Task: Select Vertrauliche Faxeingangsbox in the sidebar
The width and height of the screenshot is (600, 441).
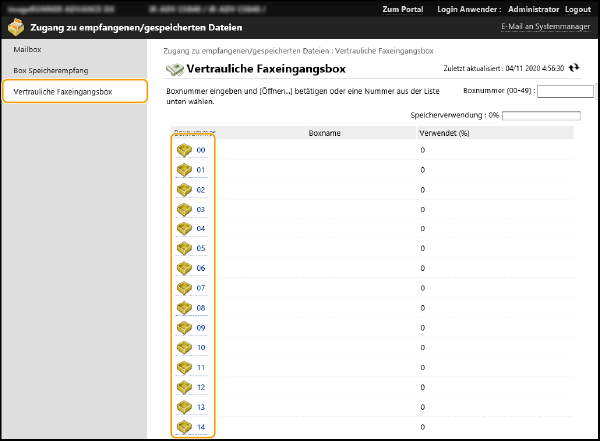Action: pyautogui.click(x=62, y=92)
